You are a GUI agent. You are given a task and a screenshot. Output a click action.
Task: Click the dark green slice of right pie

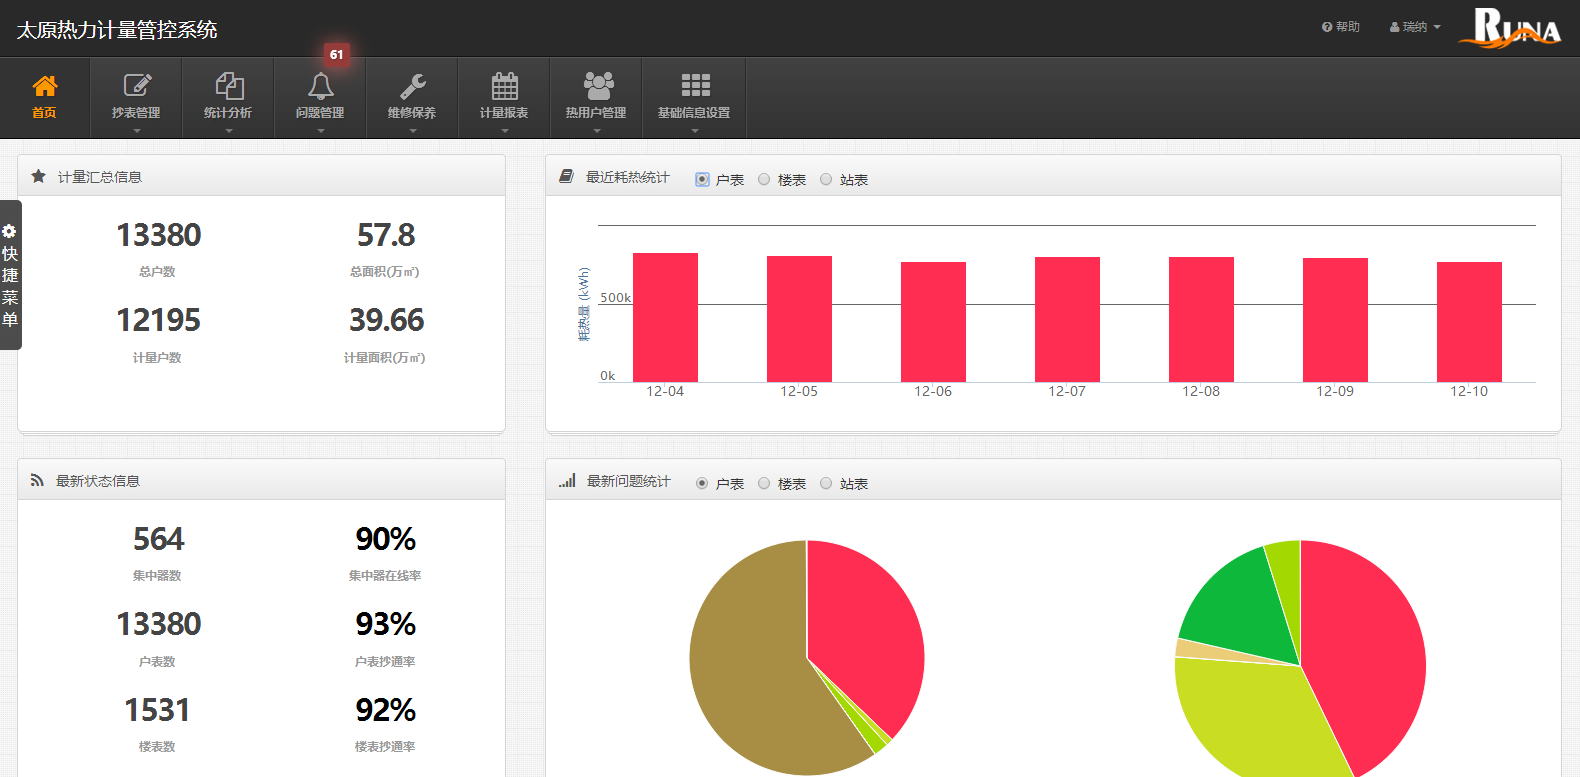[x=1240, y=605]
